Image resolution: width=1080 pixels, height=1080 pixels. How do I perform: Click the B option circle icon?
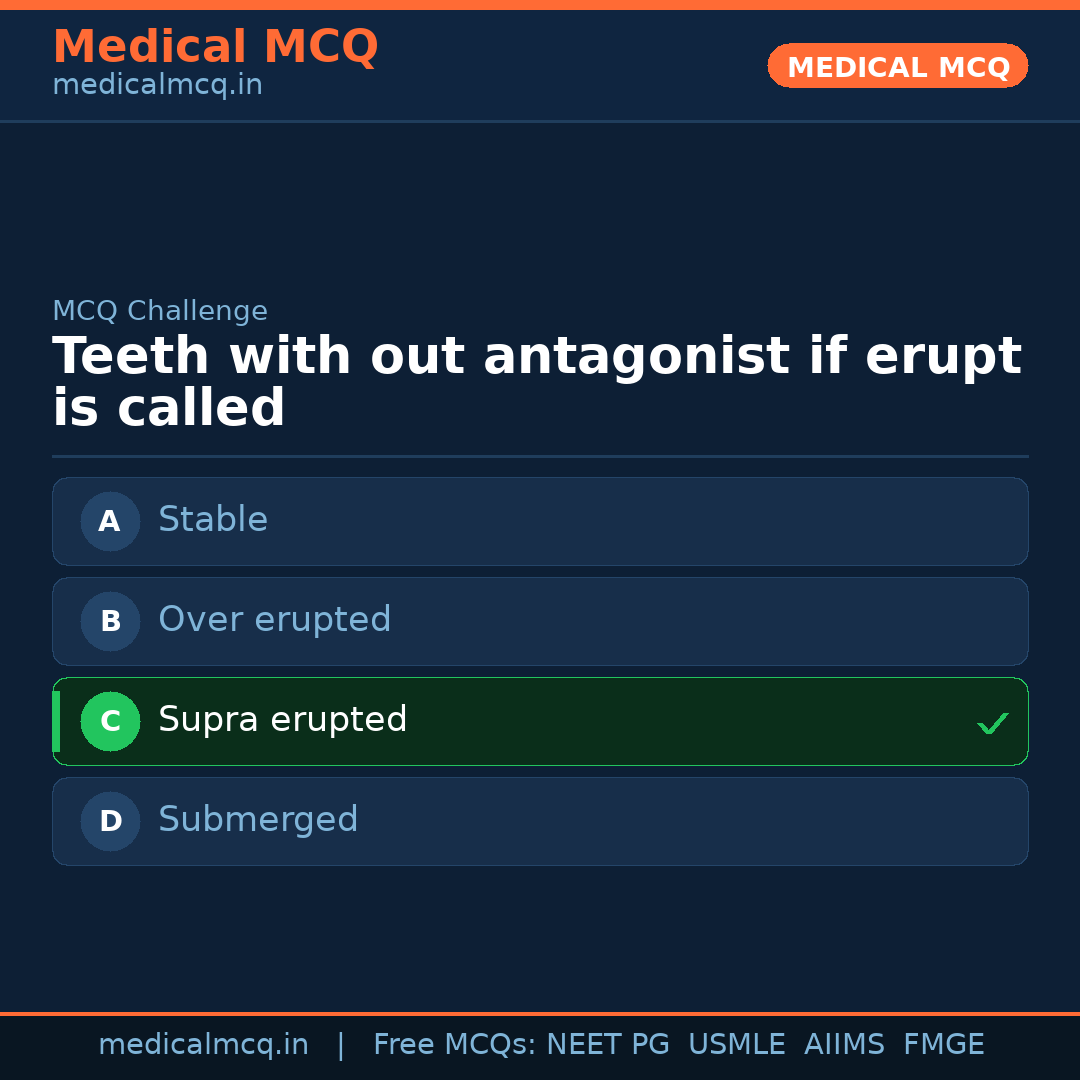(x=110, y=621)
